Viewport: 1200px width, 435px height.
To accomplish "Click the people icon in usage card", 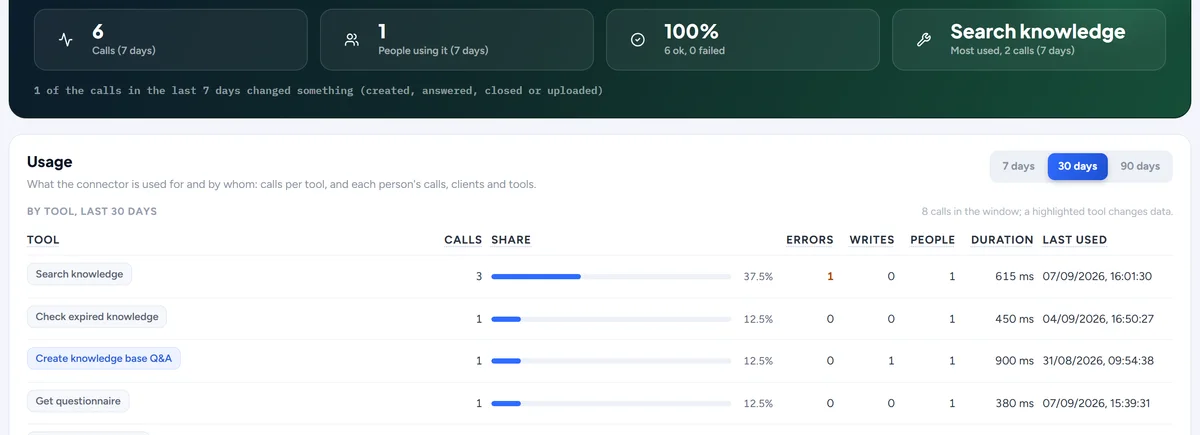I will point(352,40).
